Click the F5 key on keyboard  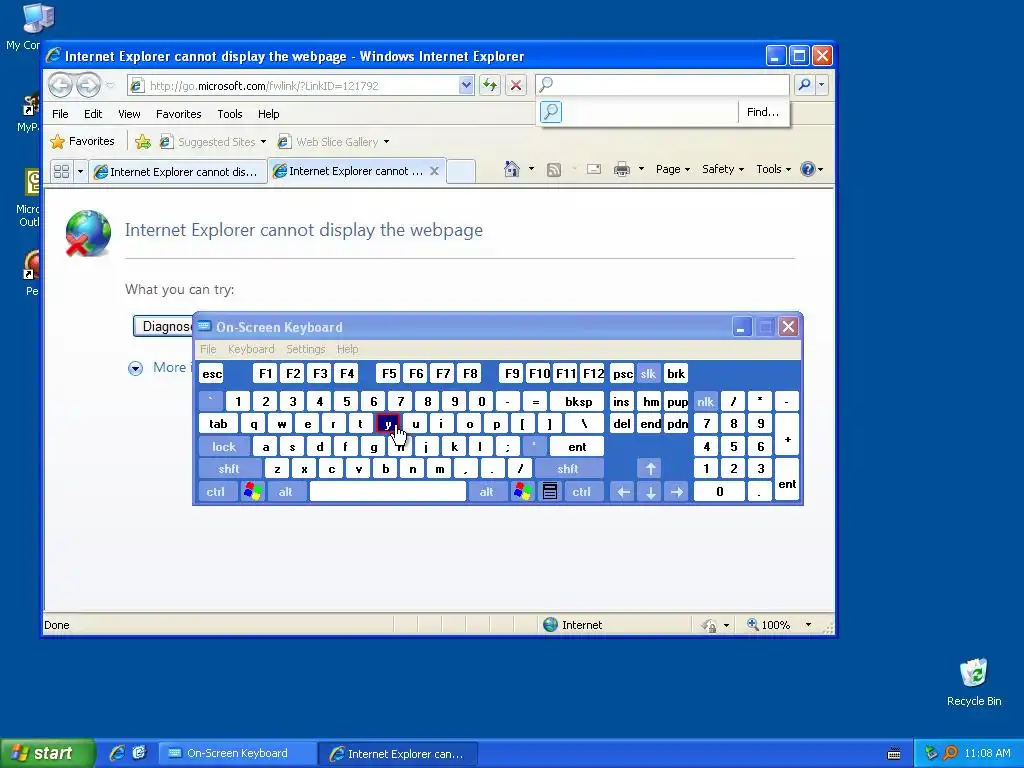point(389,374)
